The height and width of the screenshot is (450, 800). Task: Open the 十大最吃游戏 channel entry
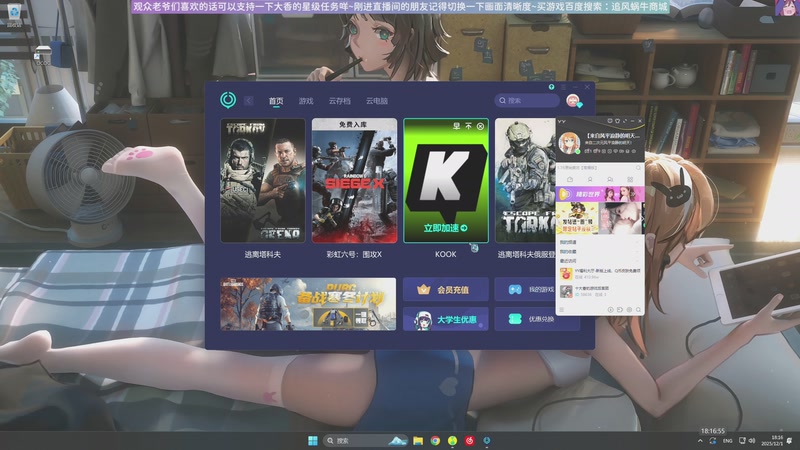(600, 291)
